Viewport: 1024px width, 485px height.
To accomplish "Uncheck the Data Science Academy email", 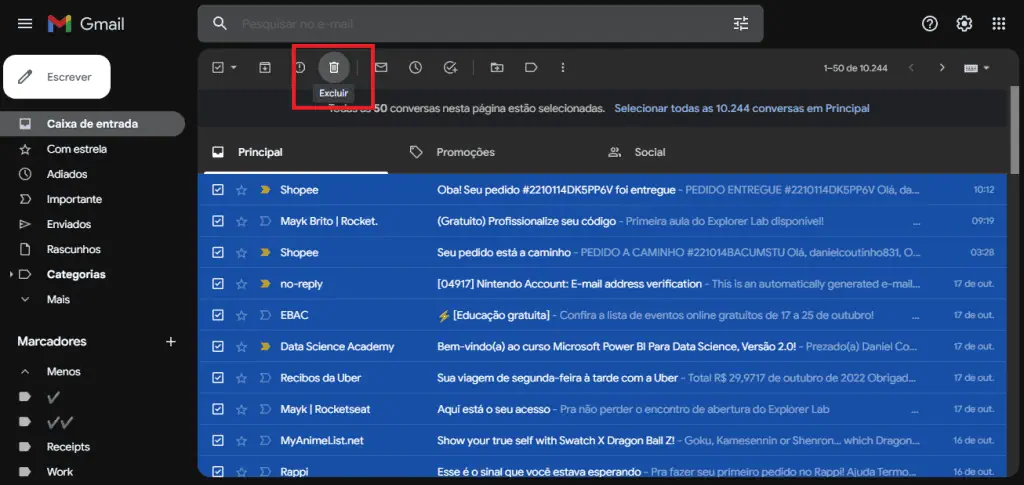I will pos(218,347).
